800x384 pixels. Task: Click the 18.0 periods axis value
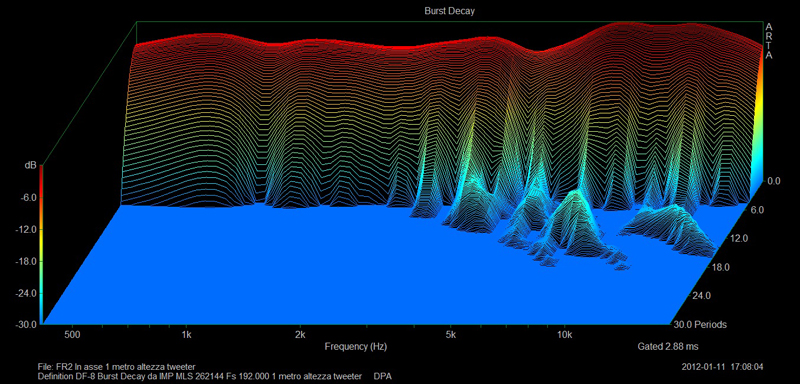[x=719, y=267]
